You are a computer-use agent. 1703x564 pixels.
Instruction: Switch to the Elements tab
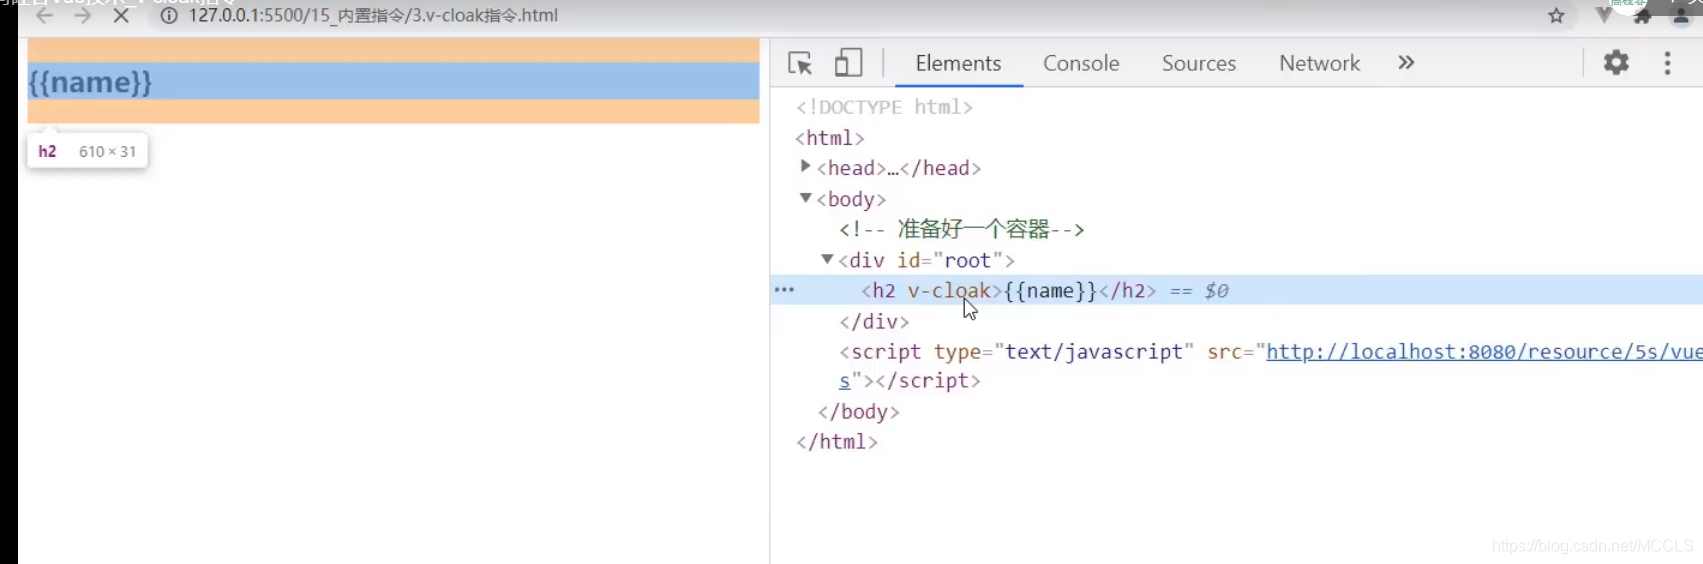pos(958,63)
